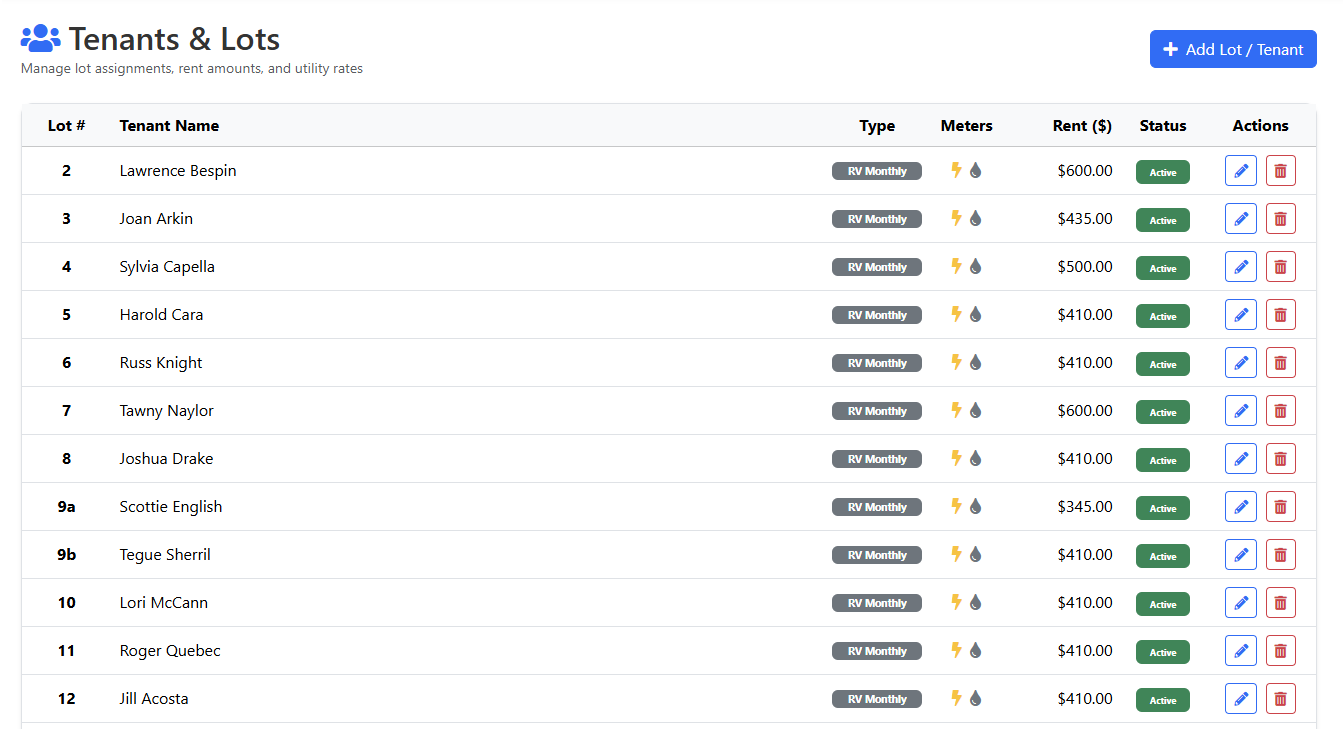Click lot number 9b in the table
1343x729 pixels.
pos(66,555)
